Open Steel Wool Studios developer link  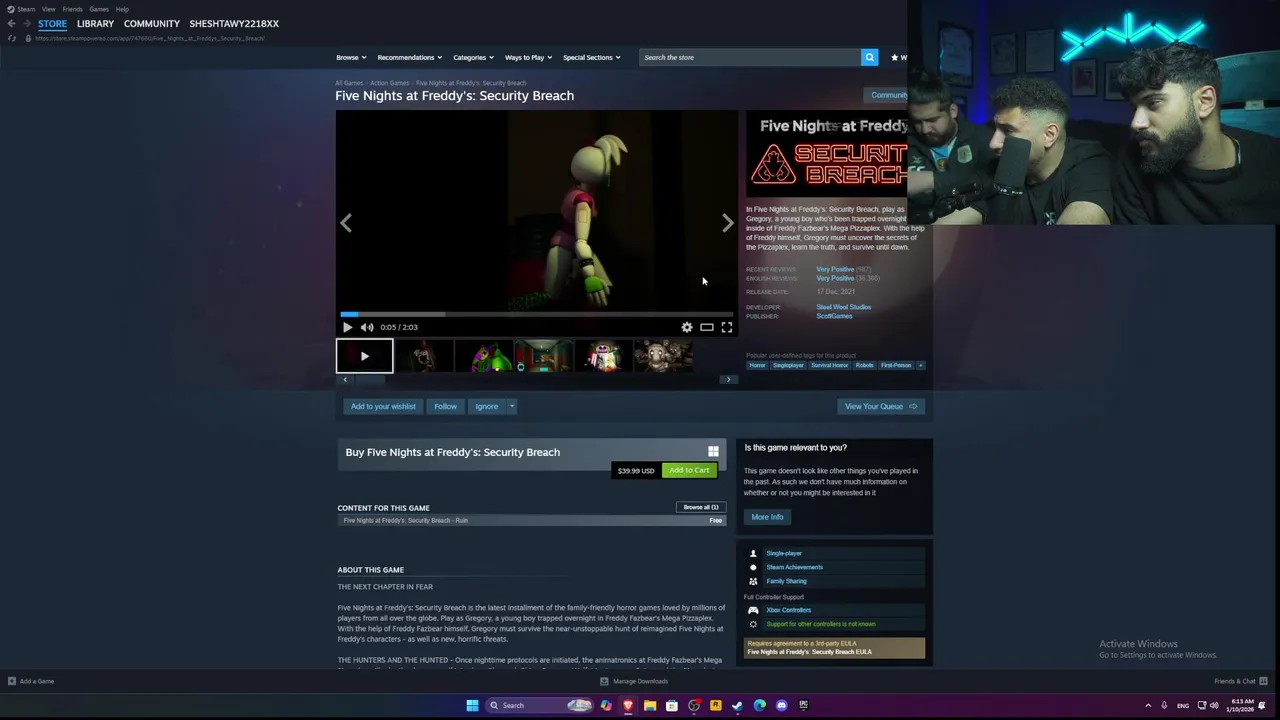[843, 307]
